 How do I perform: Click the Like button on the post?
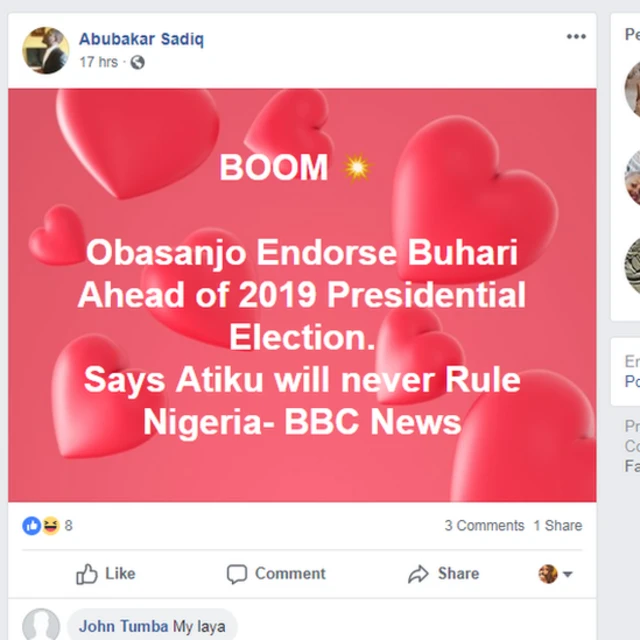tap(106, 574)
